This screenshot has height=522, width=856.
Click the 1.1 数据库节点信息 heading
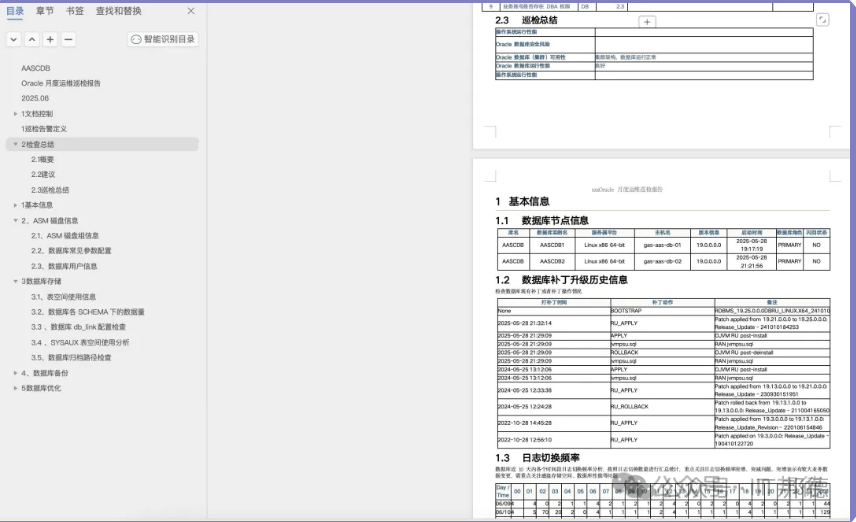[x=542, y=221]
